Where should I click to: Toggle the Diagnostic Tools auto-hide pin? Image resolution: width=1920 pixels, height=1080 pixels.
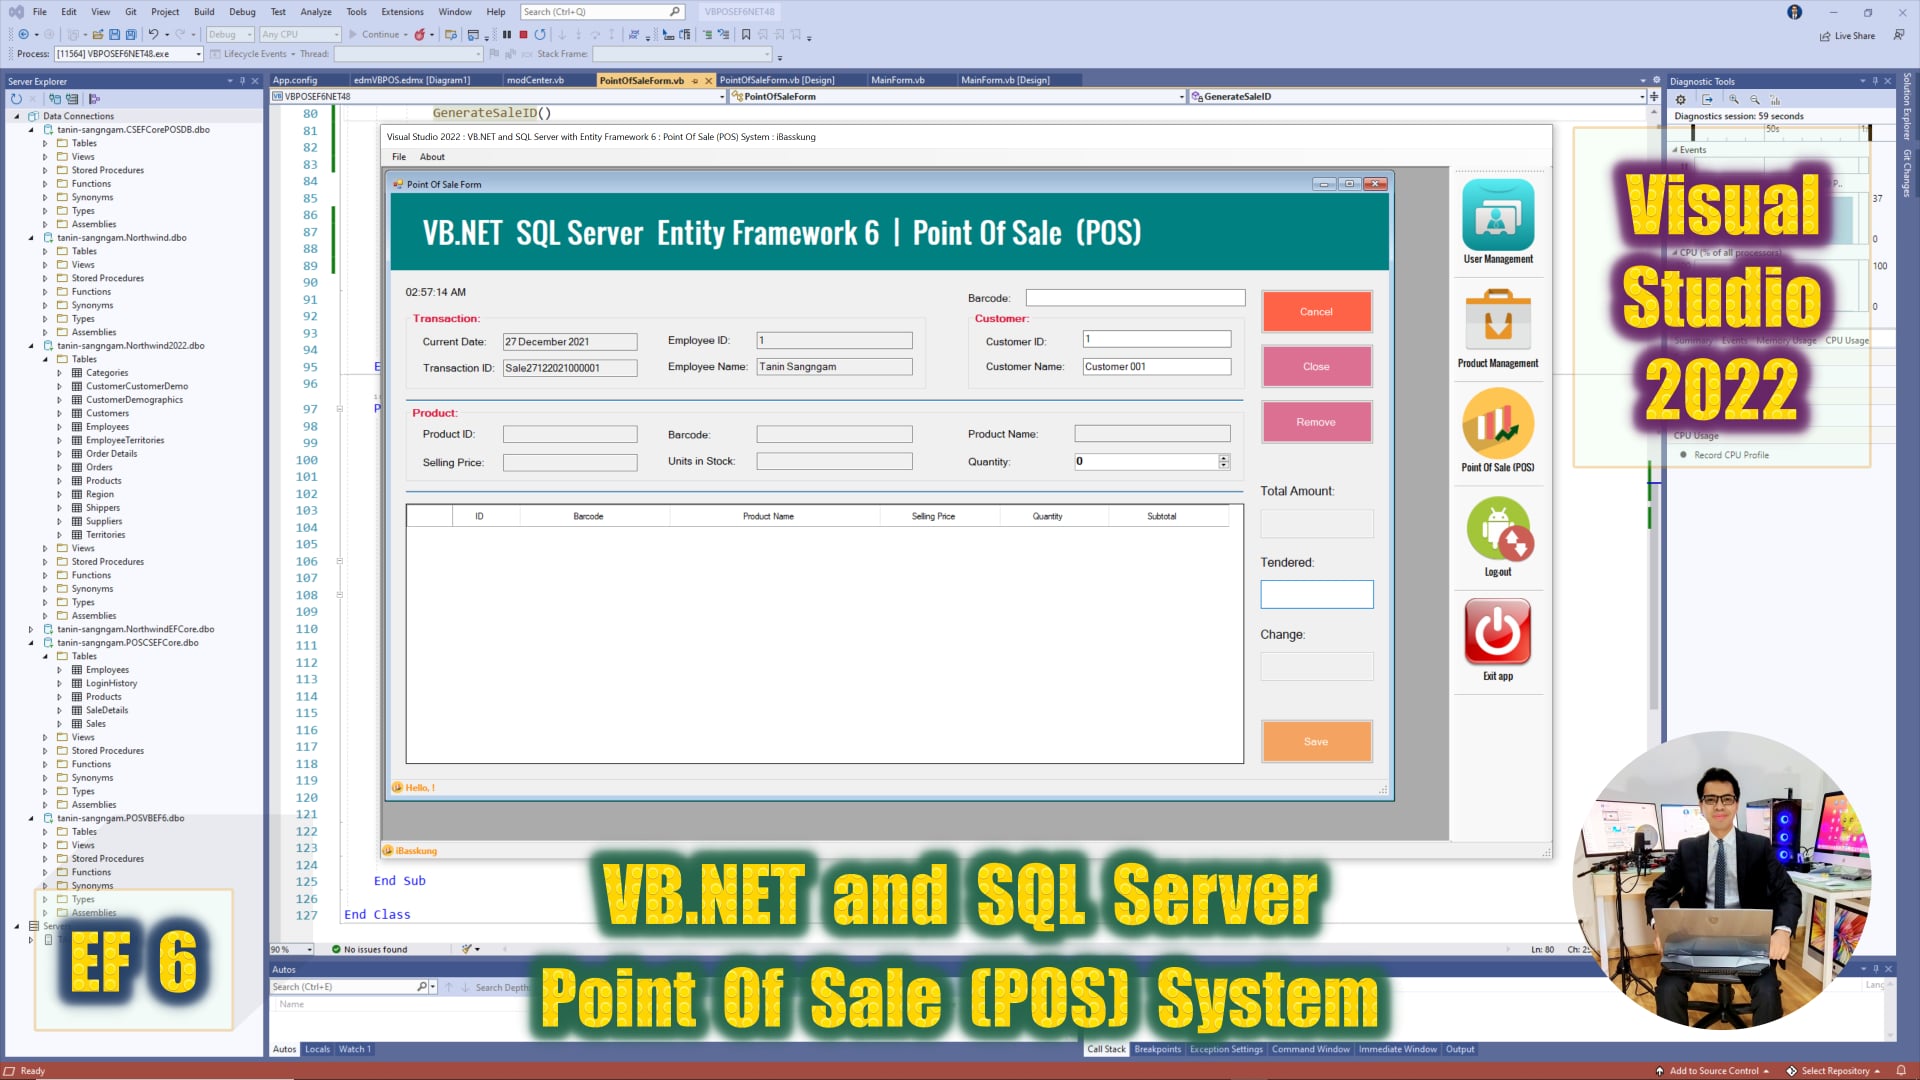(1875, 81)
